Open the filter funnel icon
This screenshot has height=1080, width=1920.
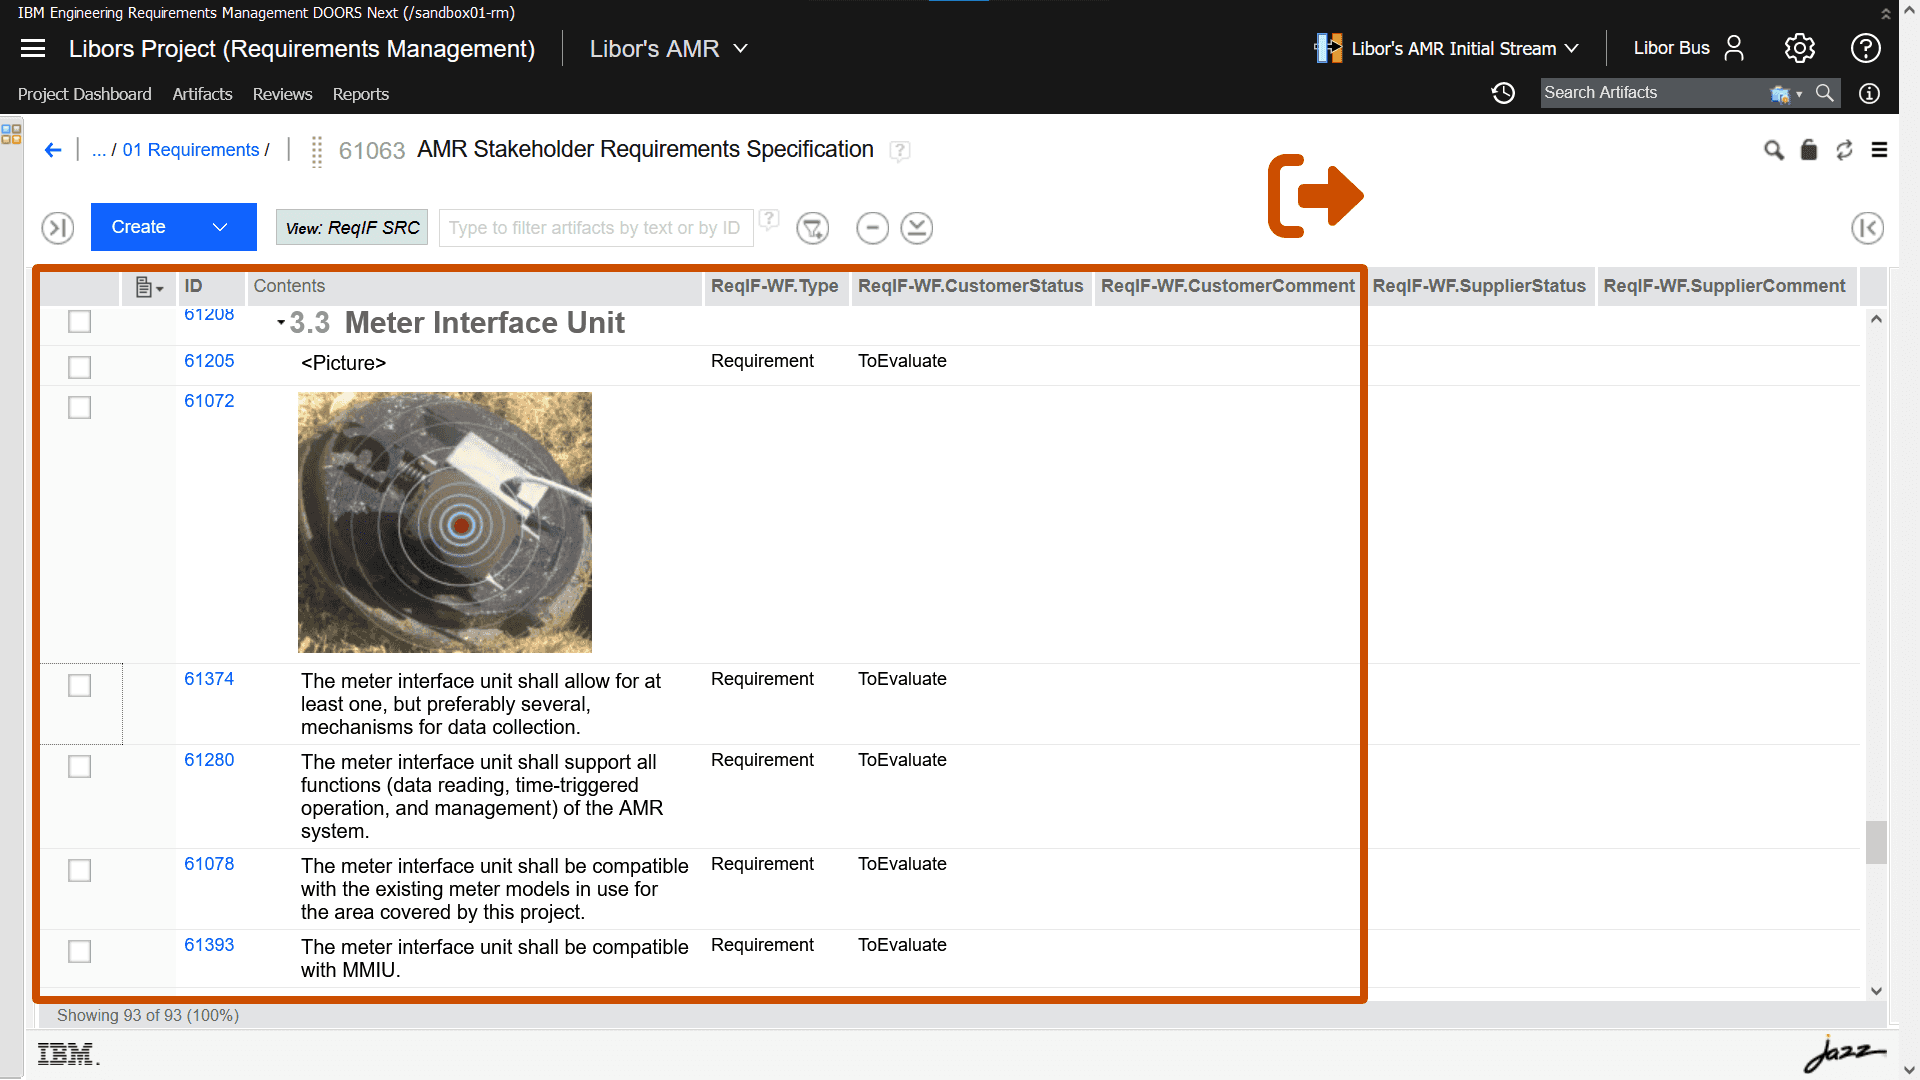point(812,228)
